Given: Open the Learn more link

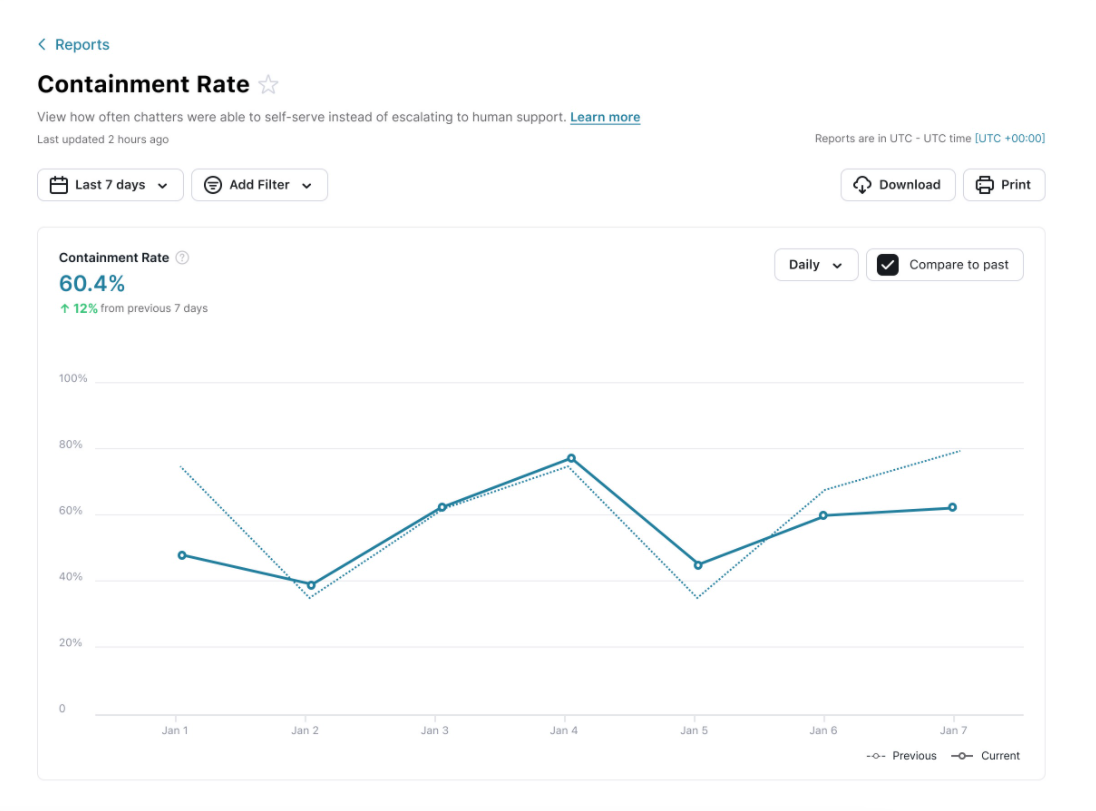Looking at the screenshot, I should click(605, 117).
